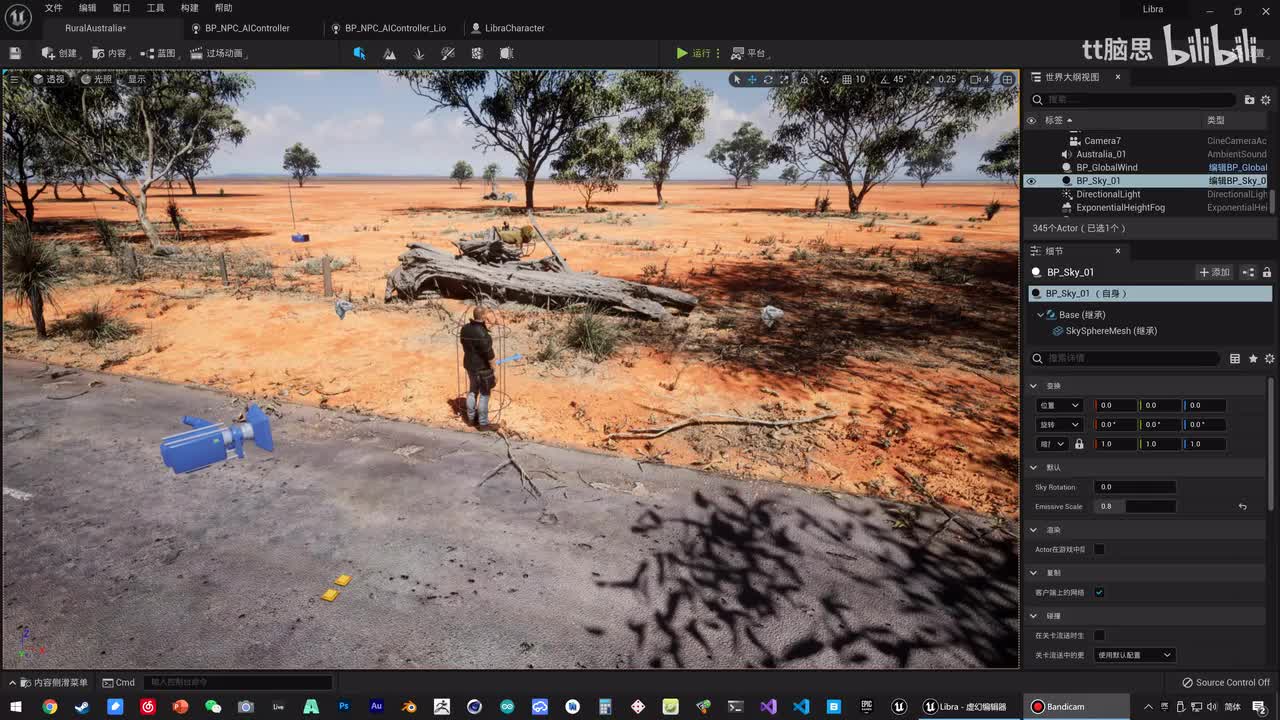The width and height of the screenshot is (1280, 720).
Task: Open the scale type dropdown
Action: 1053,444
